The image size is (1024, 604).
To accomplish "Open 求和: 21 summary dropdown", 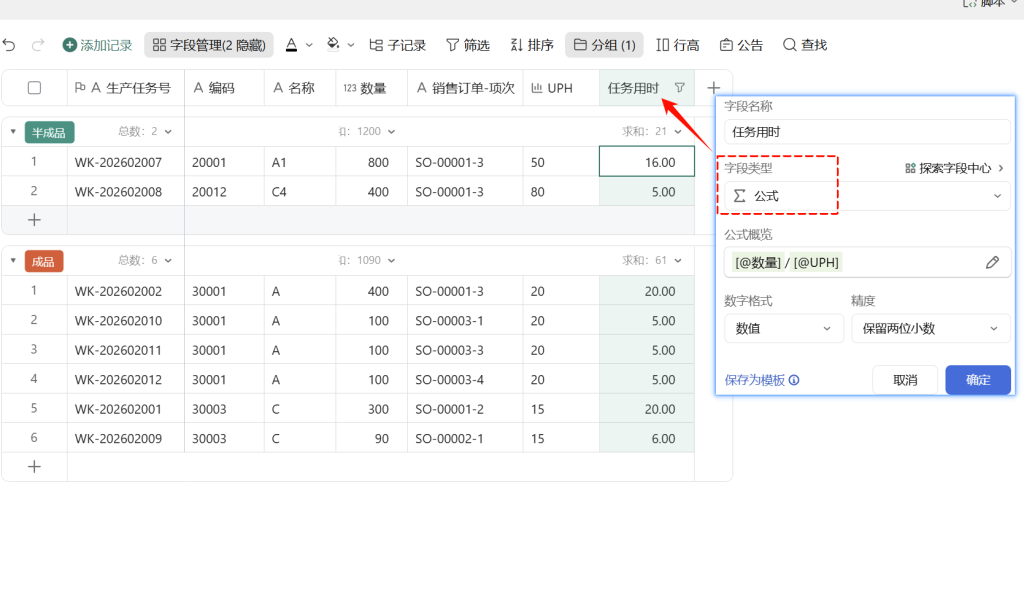I will pyautogui.click(x=652, y=131).
